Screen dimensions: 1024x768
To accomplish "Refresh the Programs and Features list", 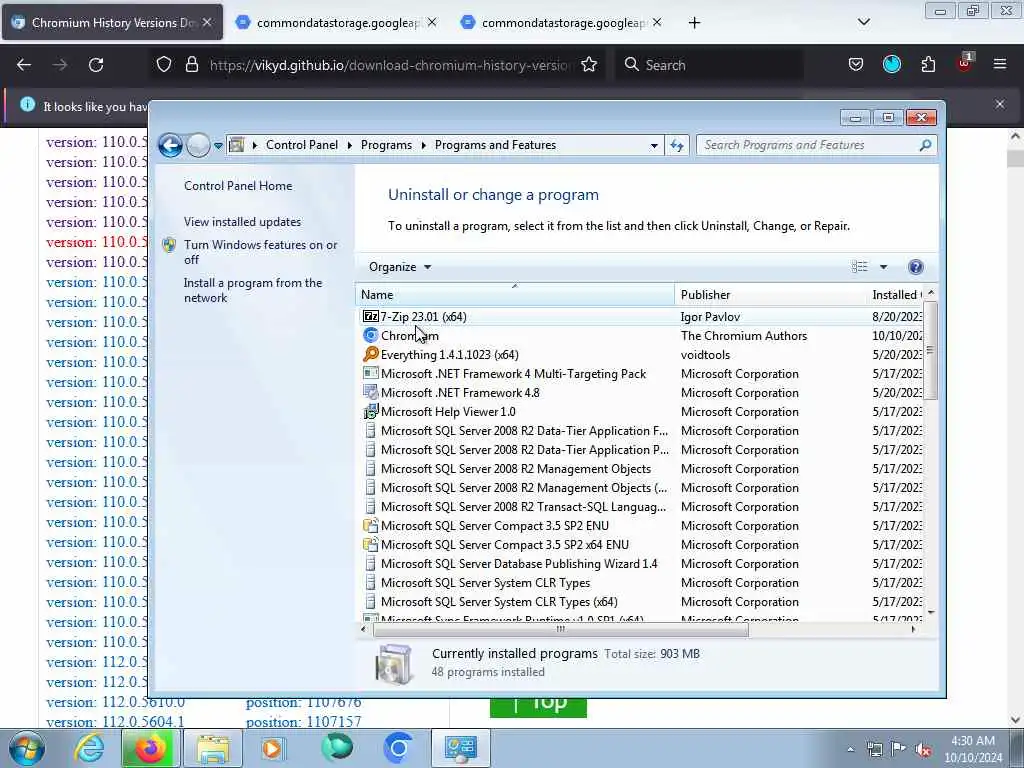I will point(677,145).
